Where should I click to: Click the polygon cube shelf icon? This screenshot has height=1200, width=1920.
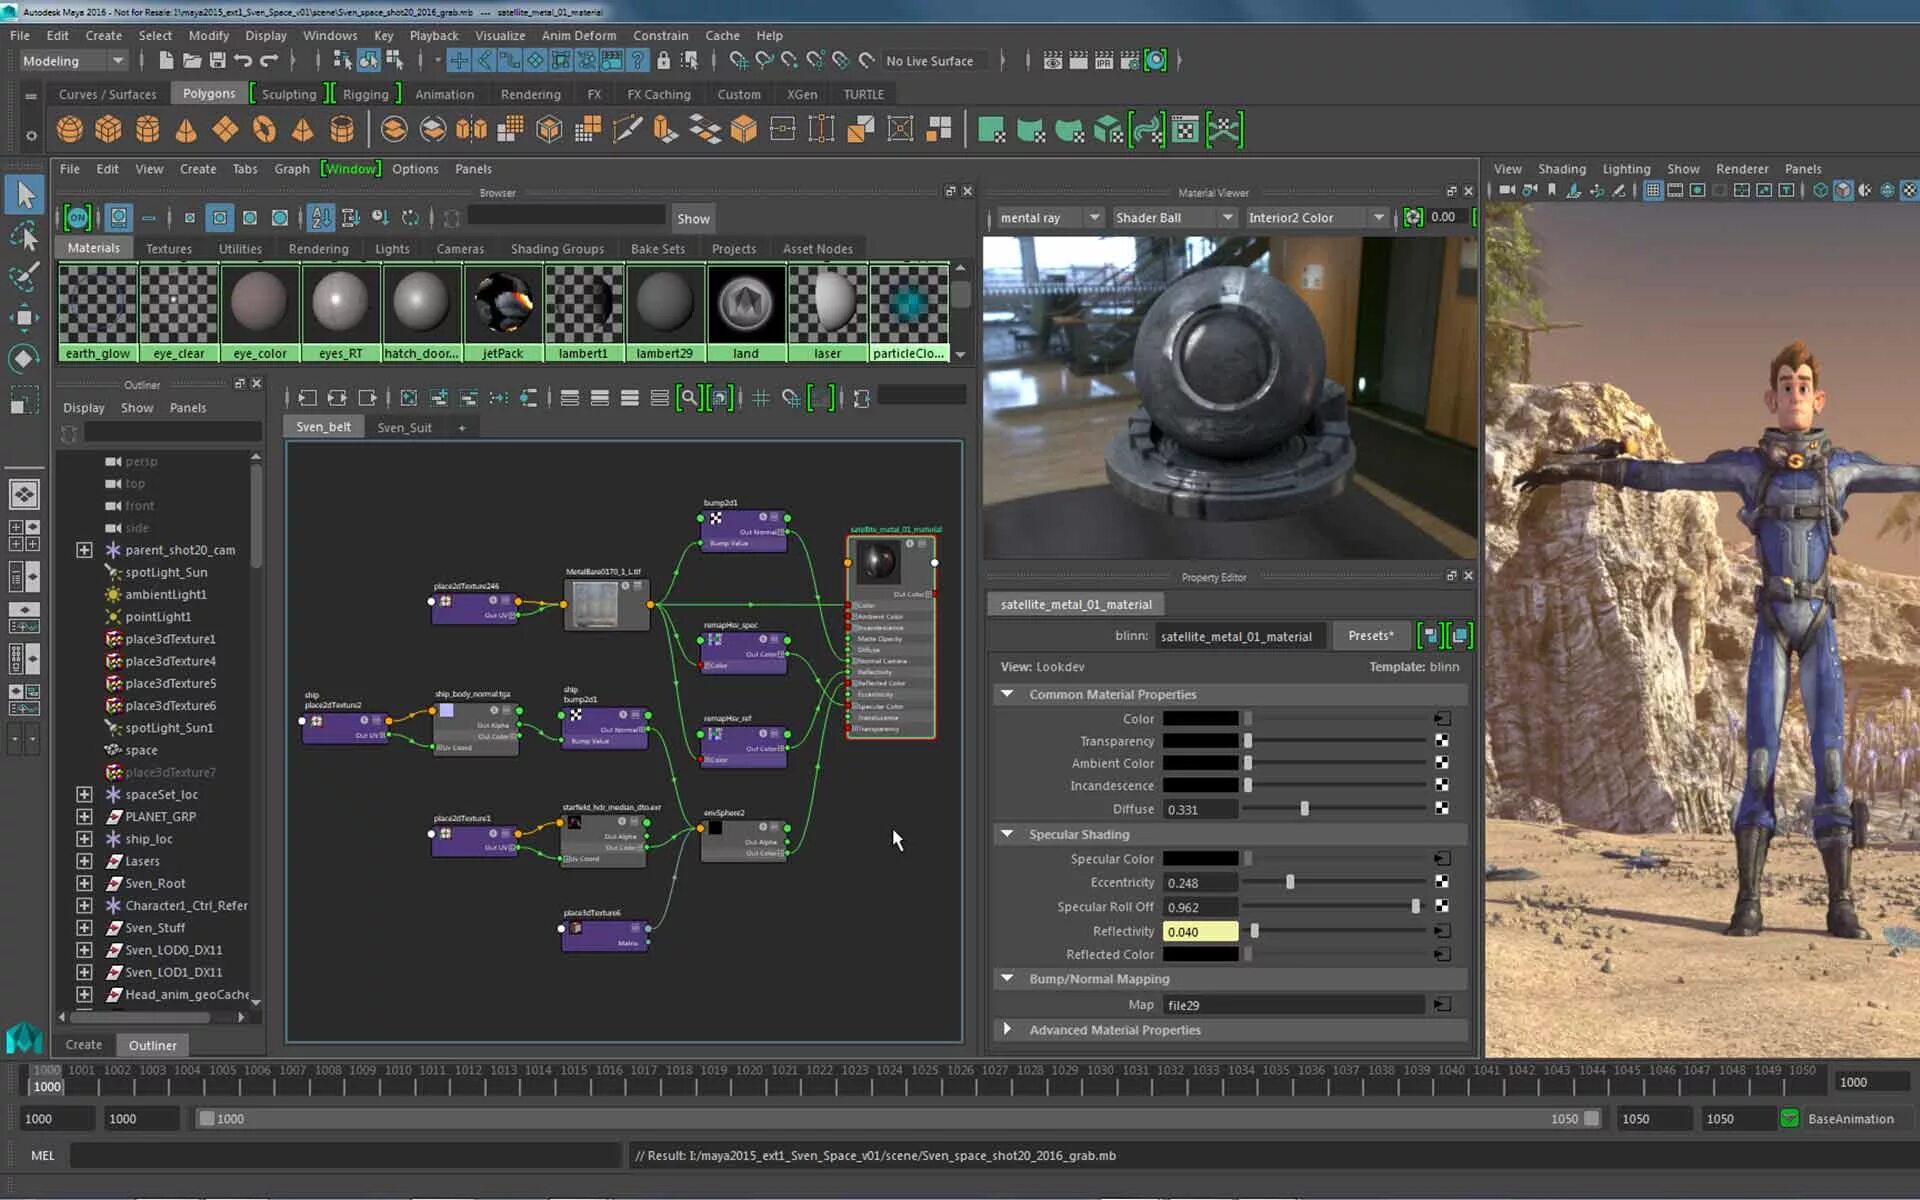108,129
